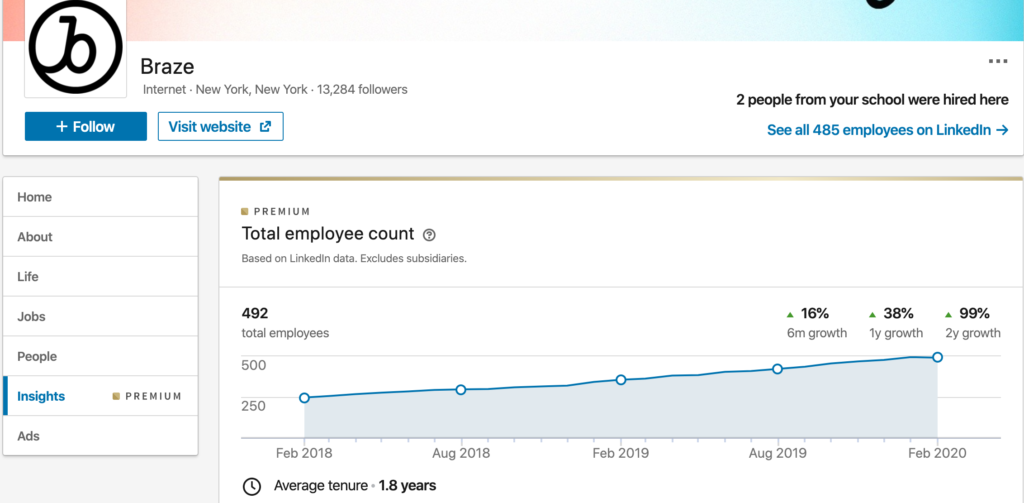Open the Jobs section
The image size is (1024, 503).
click(101, 316)
